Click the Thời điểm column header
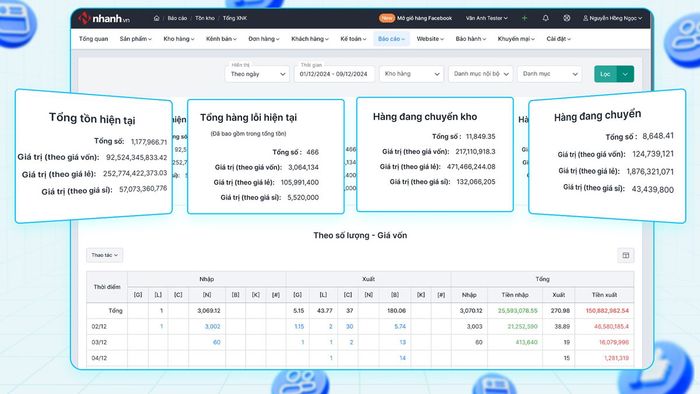Screen dimensions: 700x394 [x=107, y=287]
